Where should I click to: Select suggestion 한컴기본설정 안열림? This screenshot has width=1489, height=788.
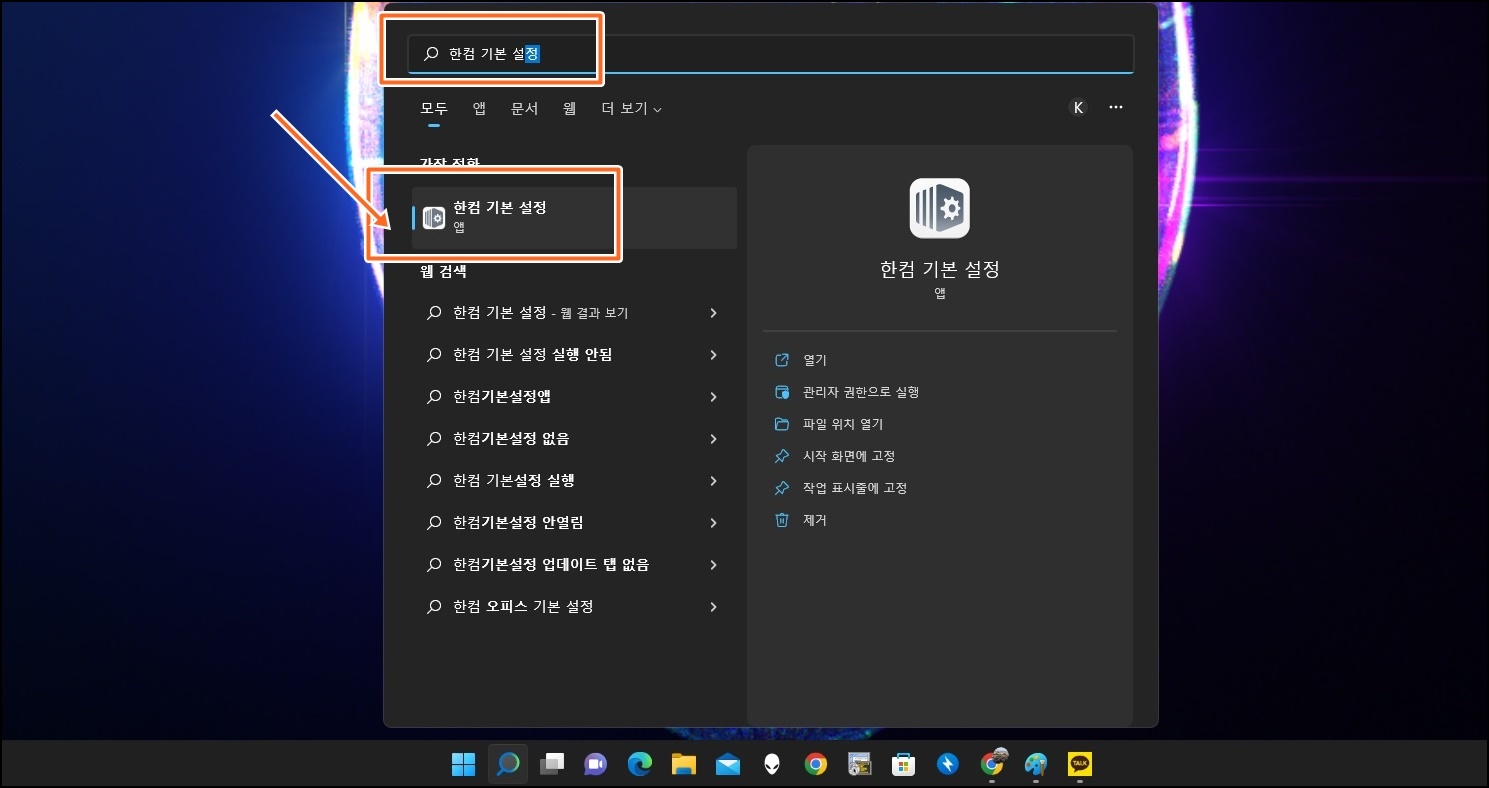(x=574, y=523)
